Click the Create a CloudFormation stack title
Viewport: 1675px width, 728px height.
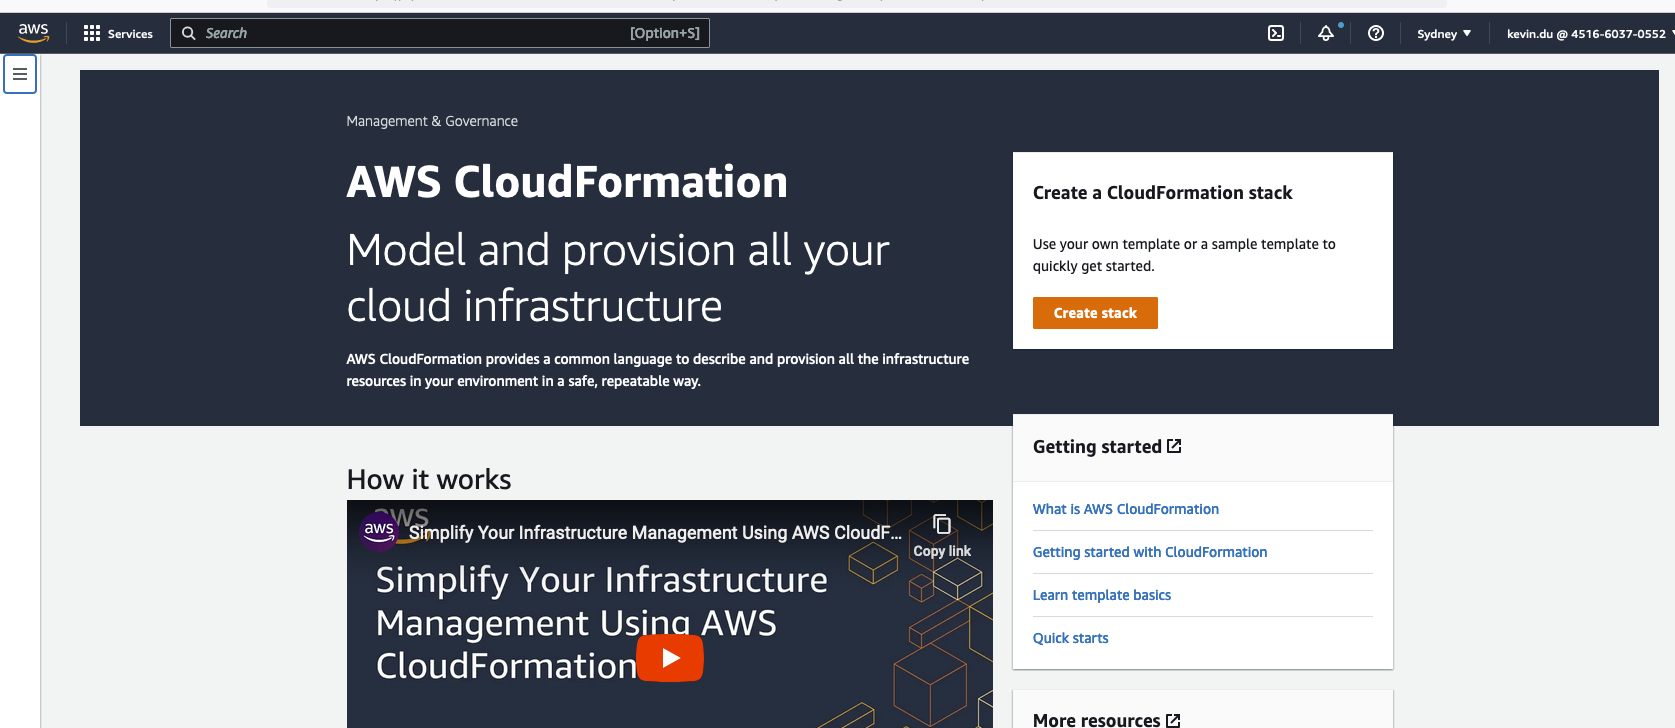click(x=1162, y=193)
